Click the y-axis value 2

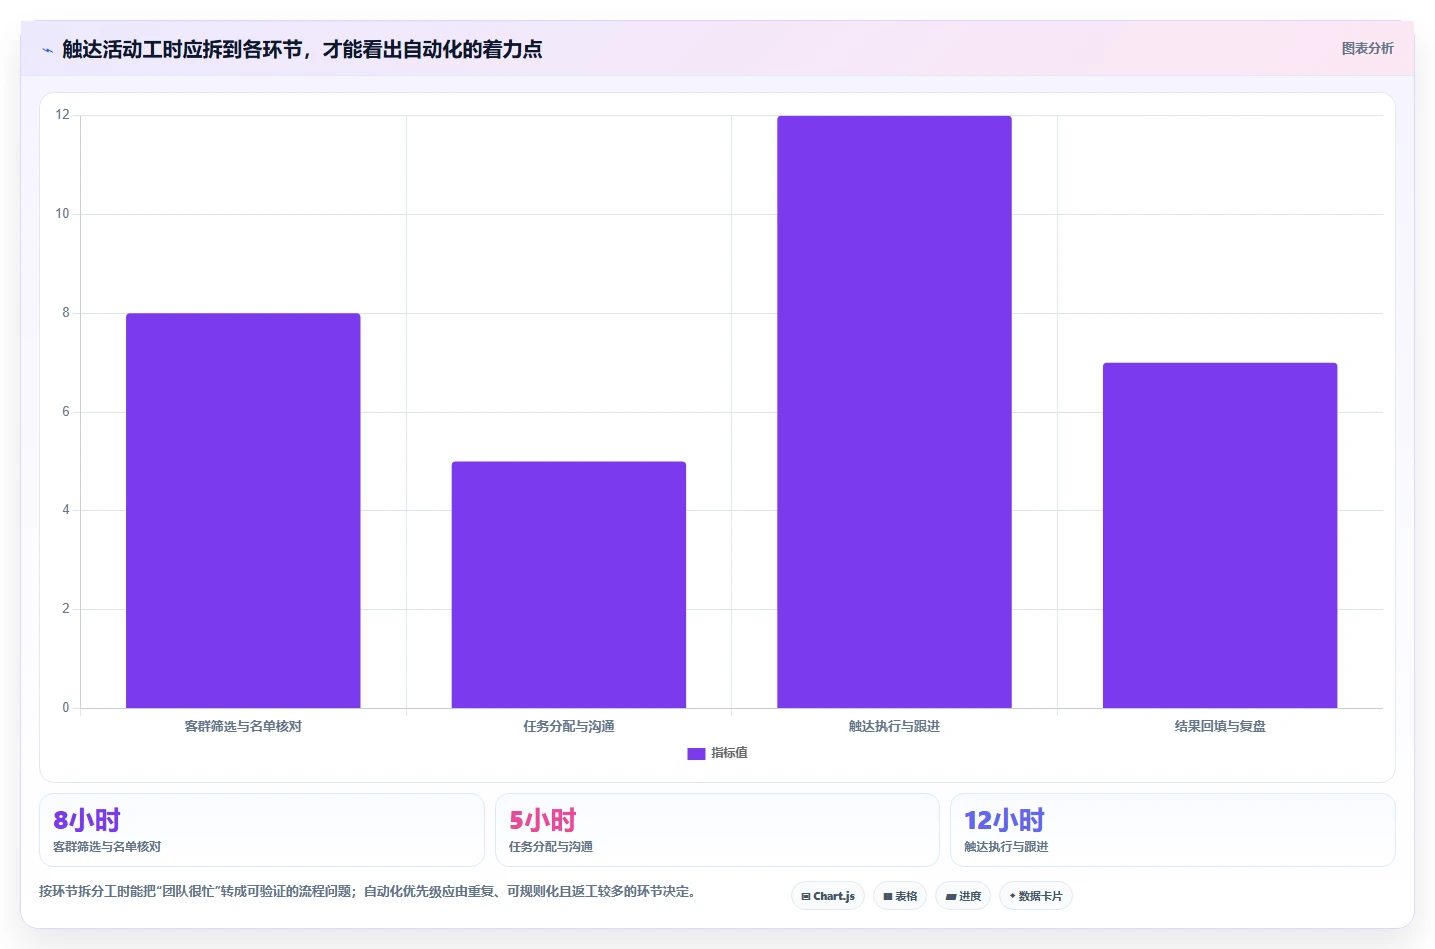[x=66, y=609]
